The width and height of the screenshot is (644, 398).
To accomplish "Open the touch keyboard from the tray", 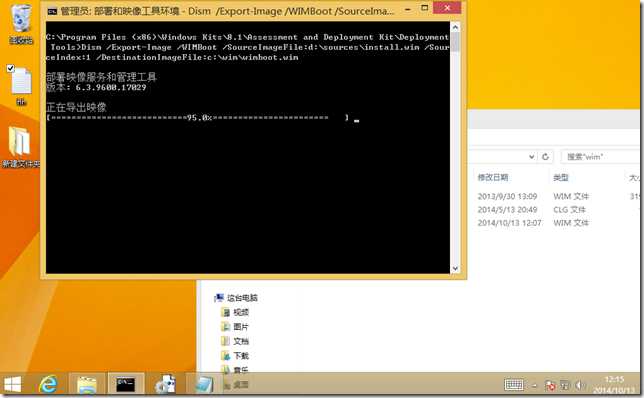I will pos(514,385).
